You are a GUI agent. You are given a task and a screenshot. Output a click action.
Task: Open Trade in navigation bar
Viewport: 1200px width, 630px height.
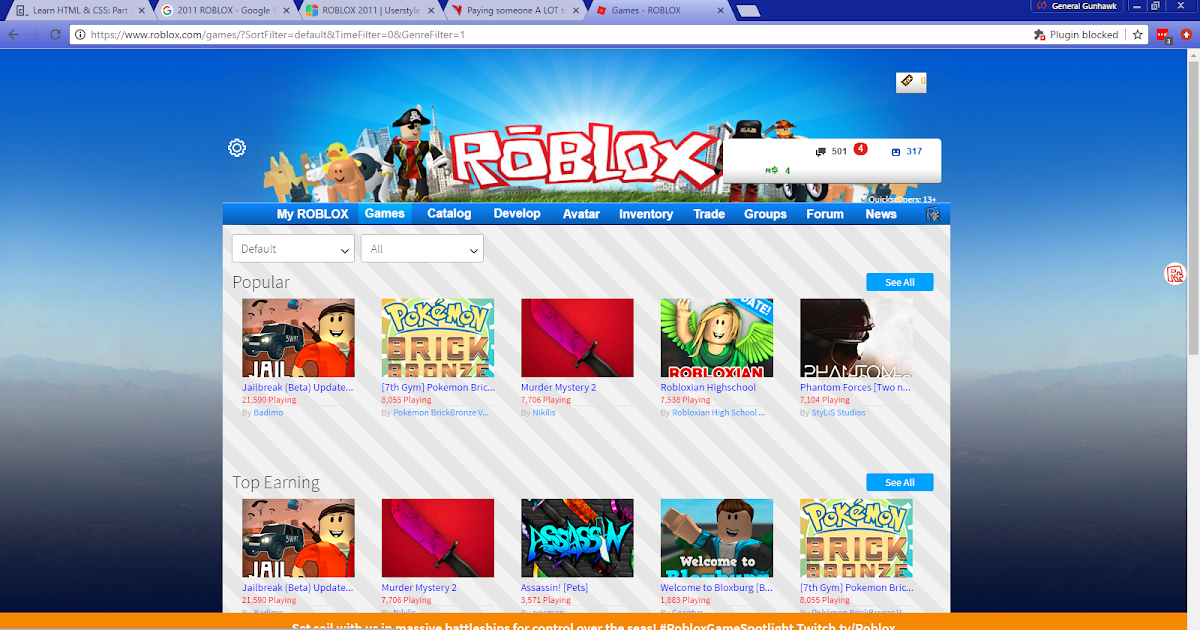coord(709,214)
